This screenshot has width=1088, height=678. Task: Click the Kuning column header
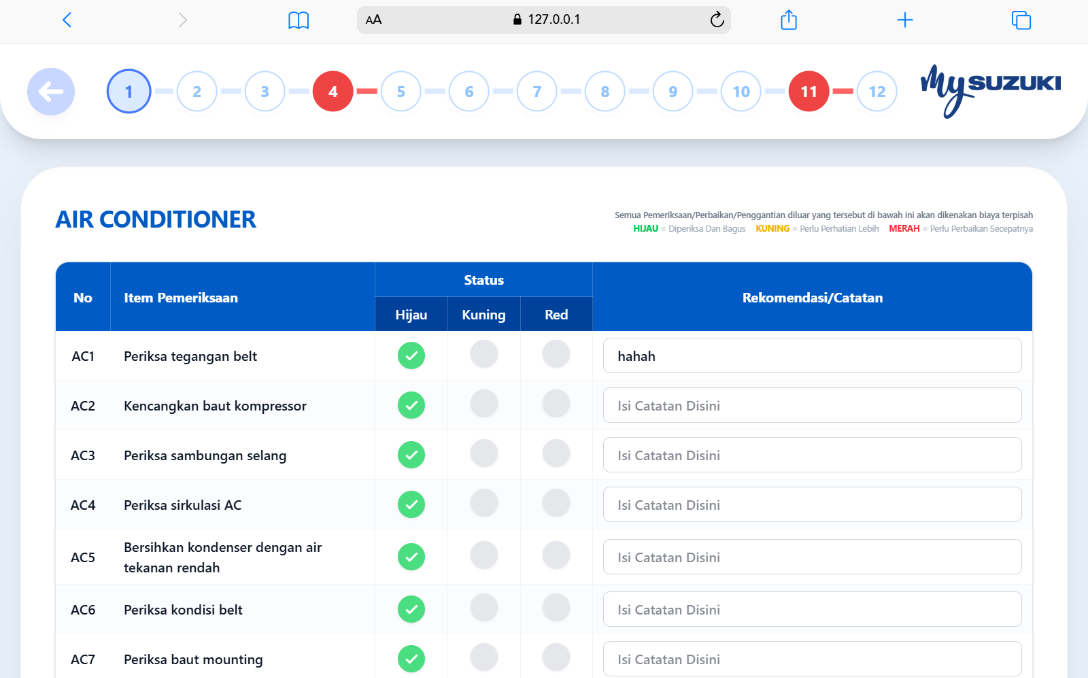tap(484, 314)
